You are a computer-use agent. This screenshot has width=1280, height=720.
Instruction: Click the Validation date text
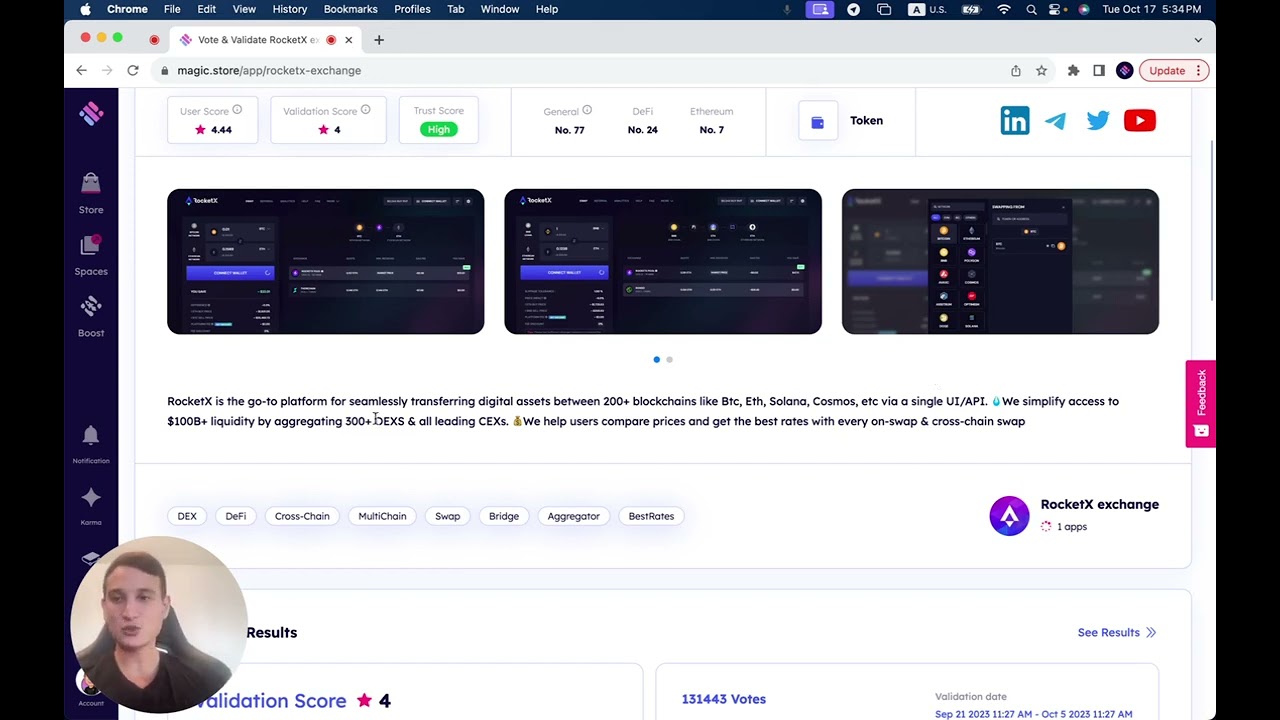coord(971,696)
